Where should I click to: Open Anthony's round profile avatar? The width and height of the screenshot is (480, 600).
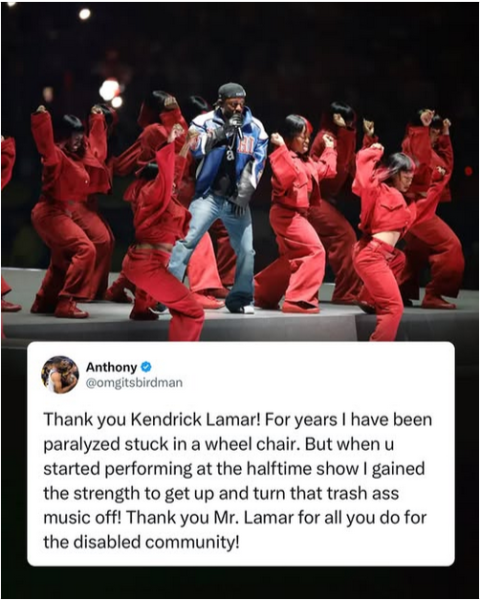pyautogui.click(x=60, y=375)
